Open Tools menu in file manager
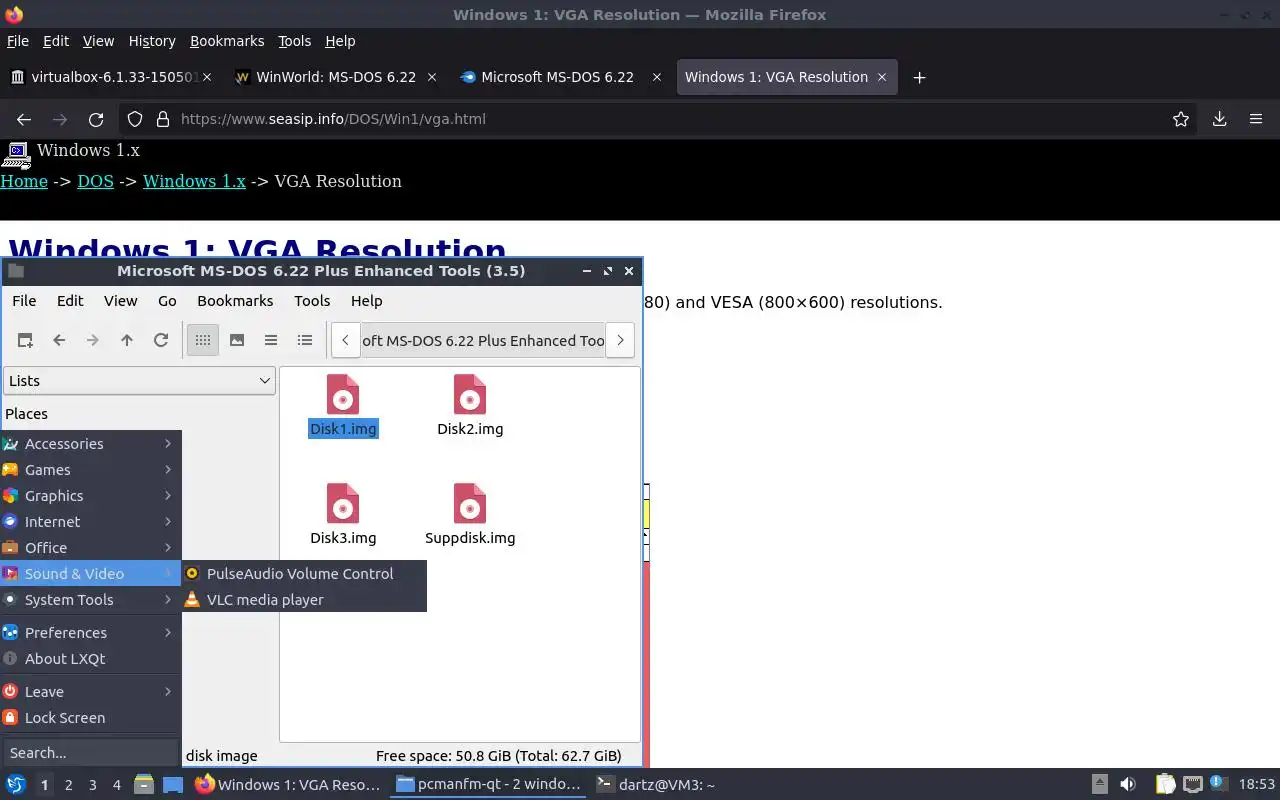Screen dimensions: 1280x800 [x=312, y=301]
